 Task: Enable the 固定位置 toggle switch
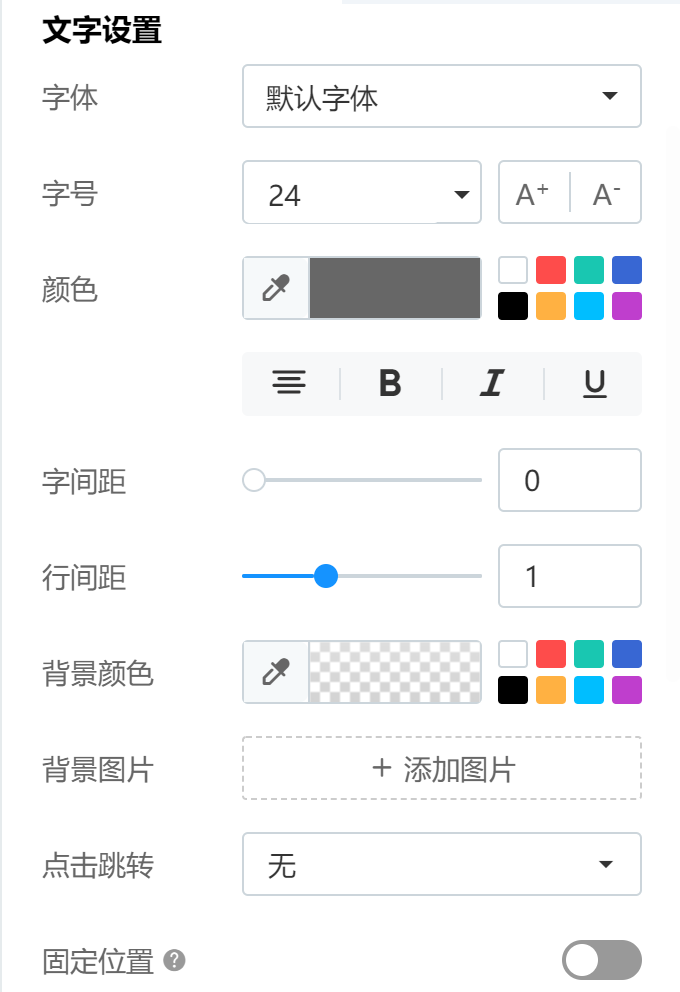pos(601,961)
